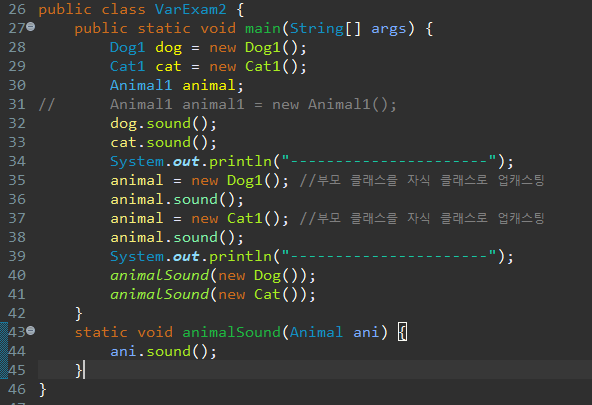Click the 'String[] args' parameter in main
This screenshot has height=405, width=592.
click(x=348, y=29)
